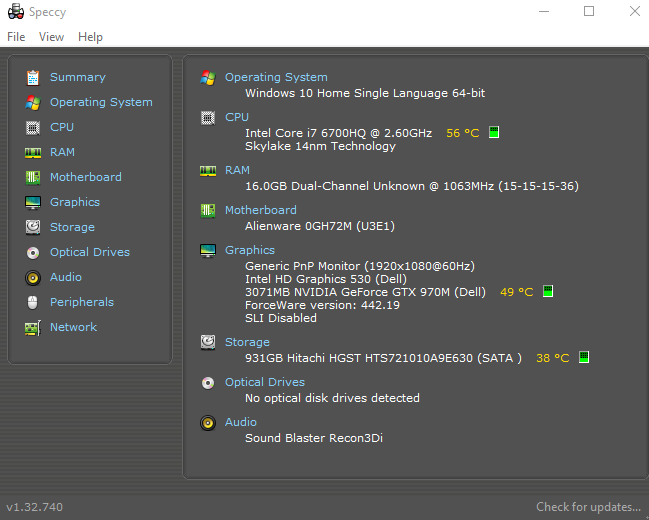The height and width of the screenshot is (520, 649).
Task: Click the Graphics heading link in summary
Action: (x=250, y=250)
